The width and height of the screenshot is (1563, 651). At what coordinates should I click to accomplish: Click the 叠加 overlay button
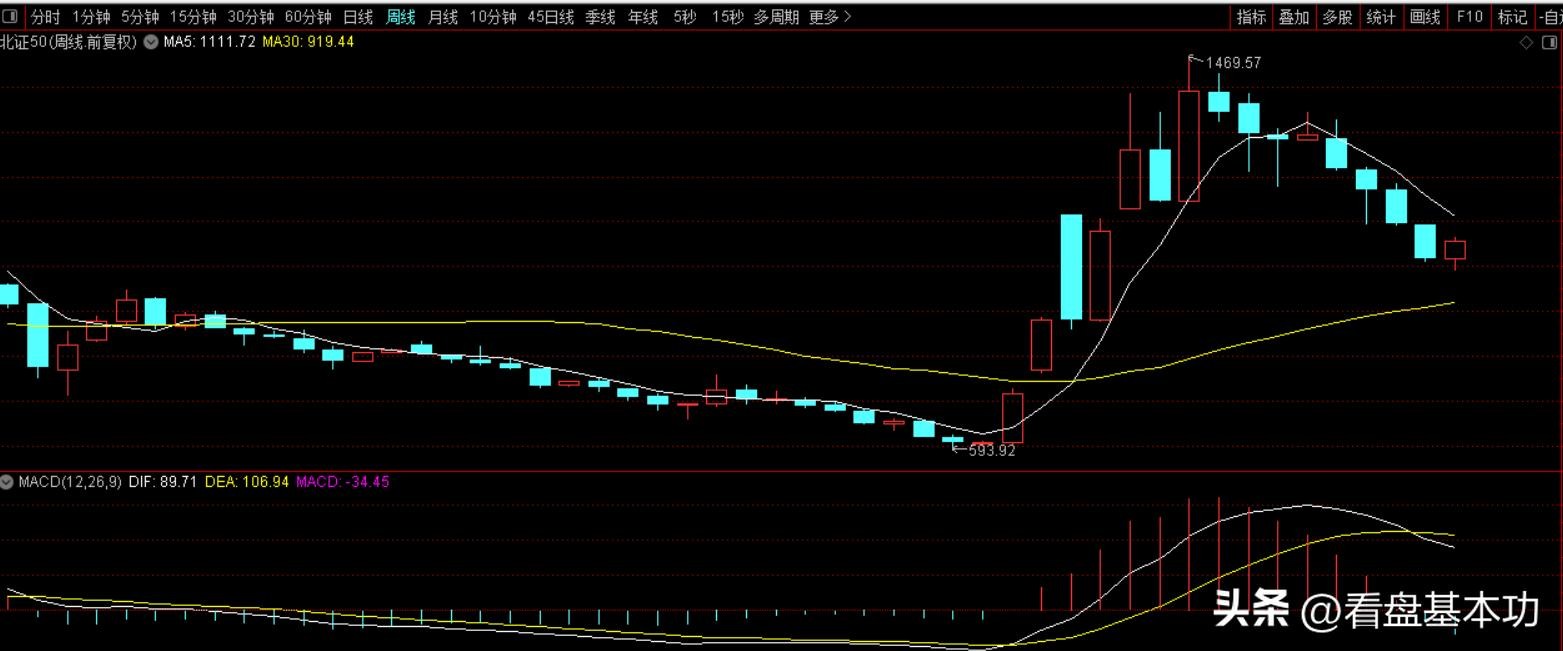1294,17
